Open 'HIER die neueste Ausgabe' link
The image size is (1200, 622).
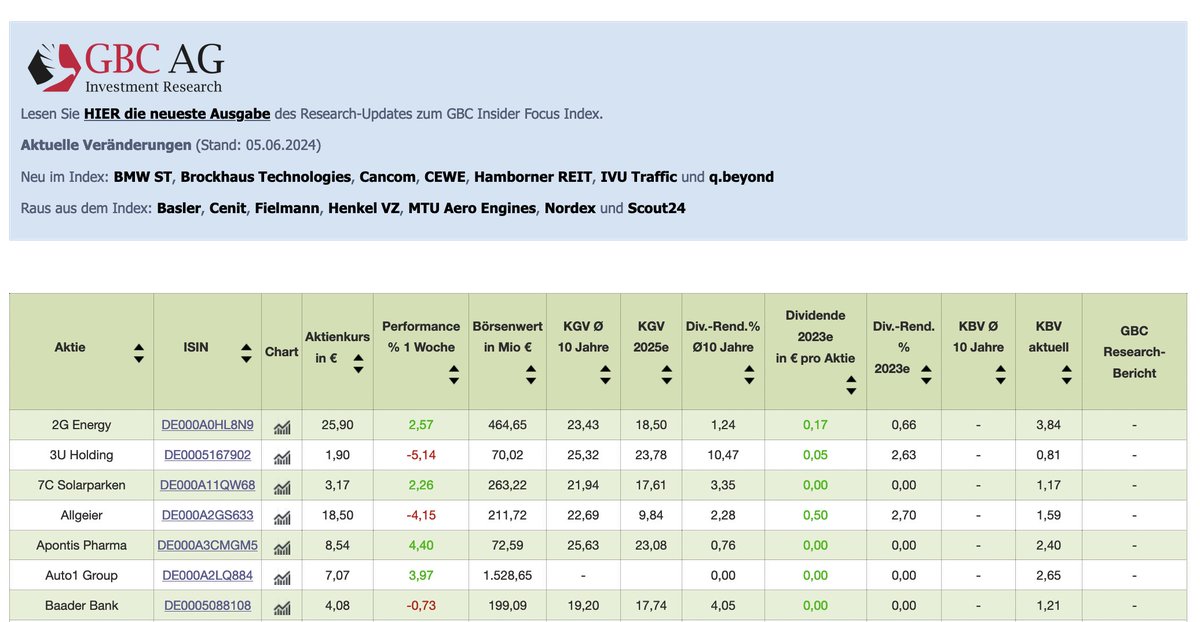[177, 114]
